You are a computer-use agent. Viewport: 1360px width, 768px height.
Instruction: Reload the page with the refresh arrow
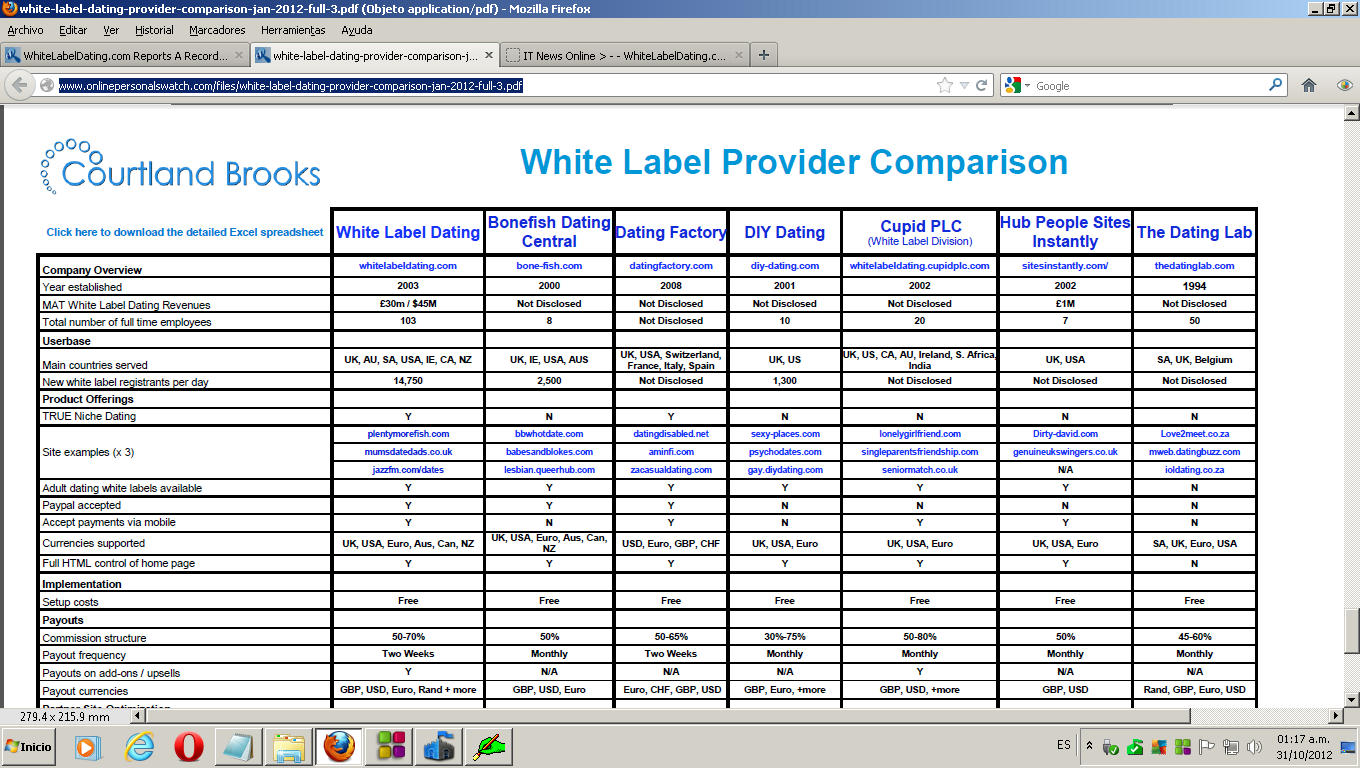(x=982, y=86)
